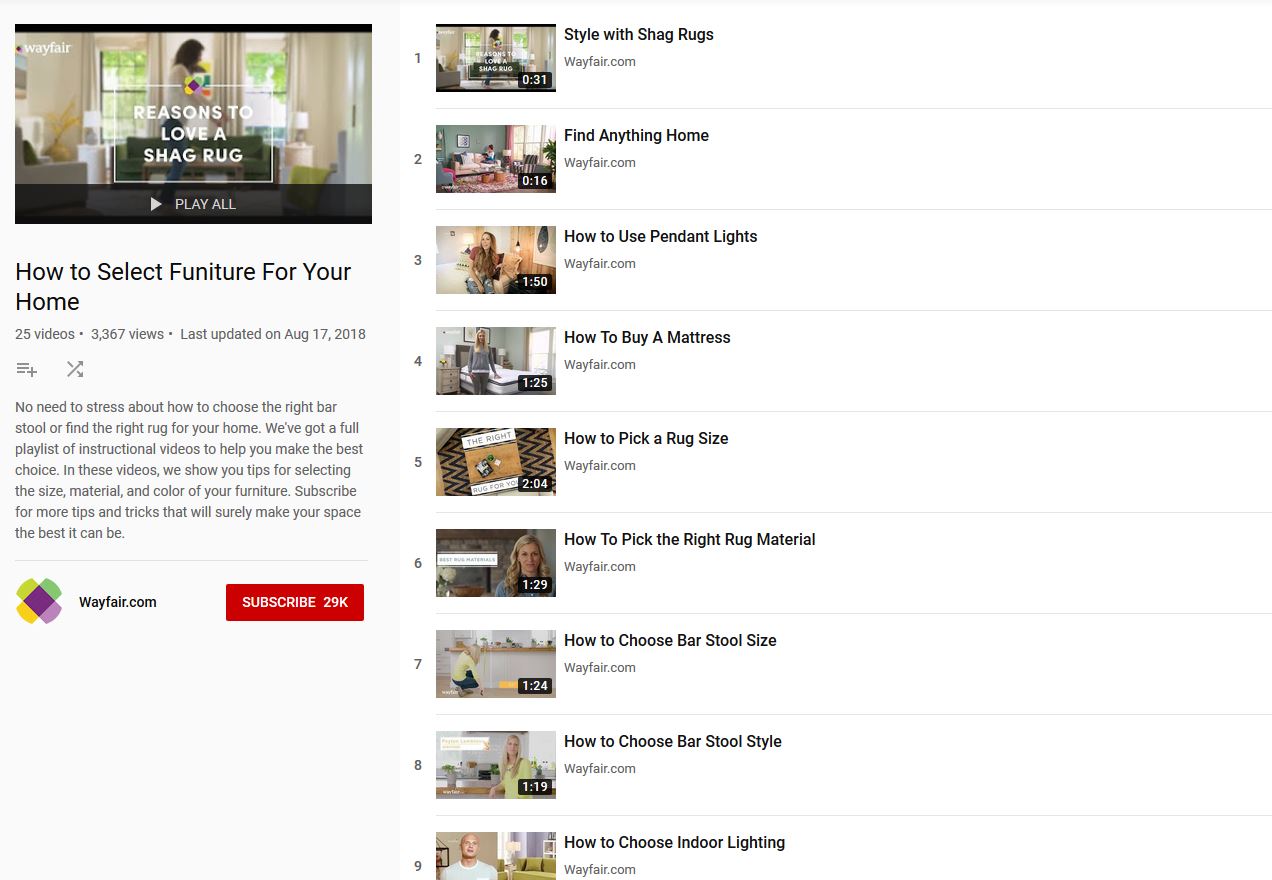Click How to Choose Bar Stool Size title
Screen dimensions: 1272x880
click(x=669, y=640)
